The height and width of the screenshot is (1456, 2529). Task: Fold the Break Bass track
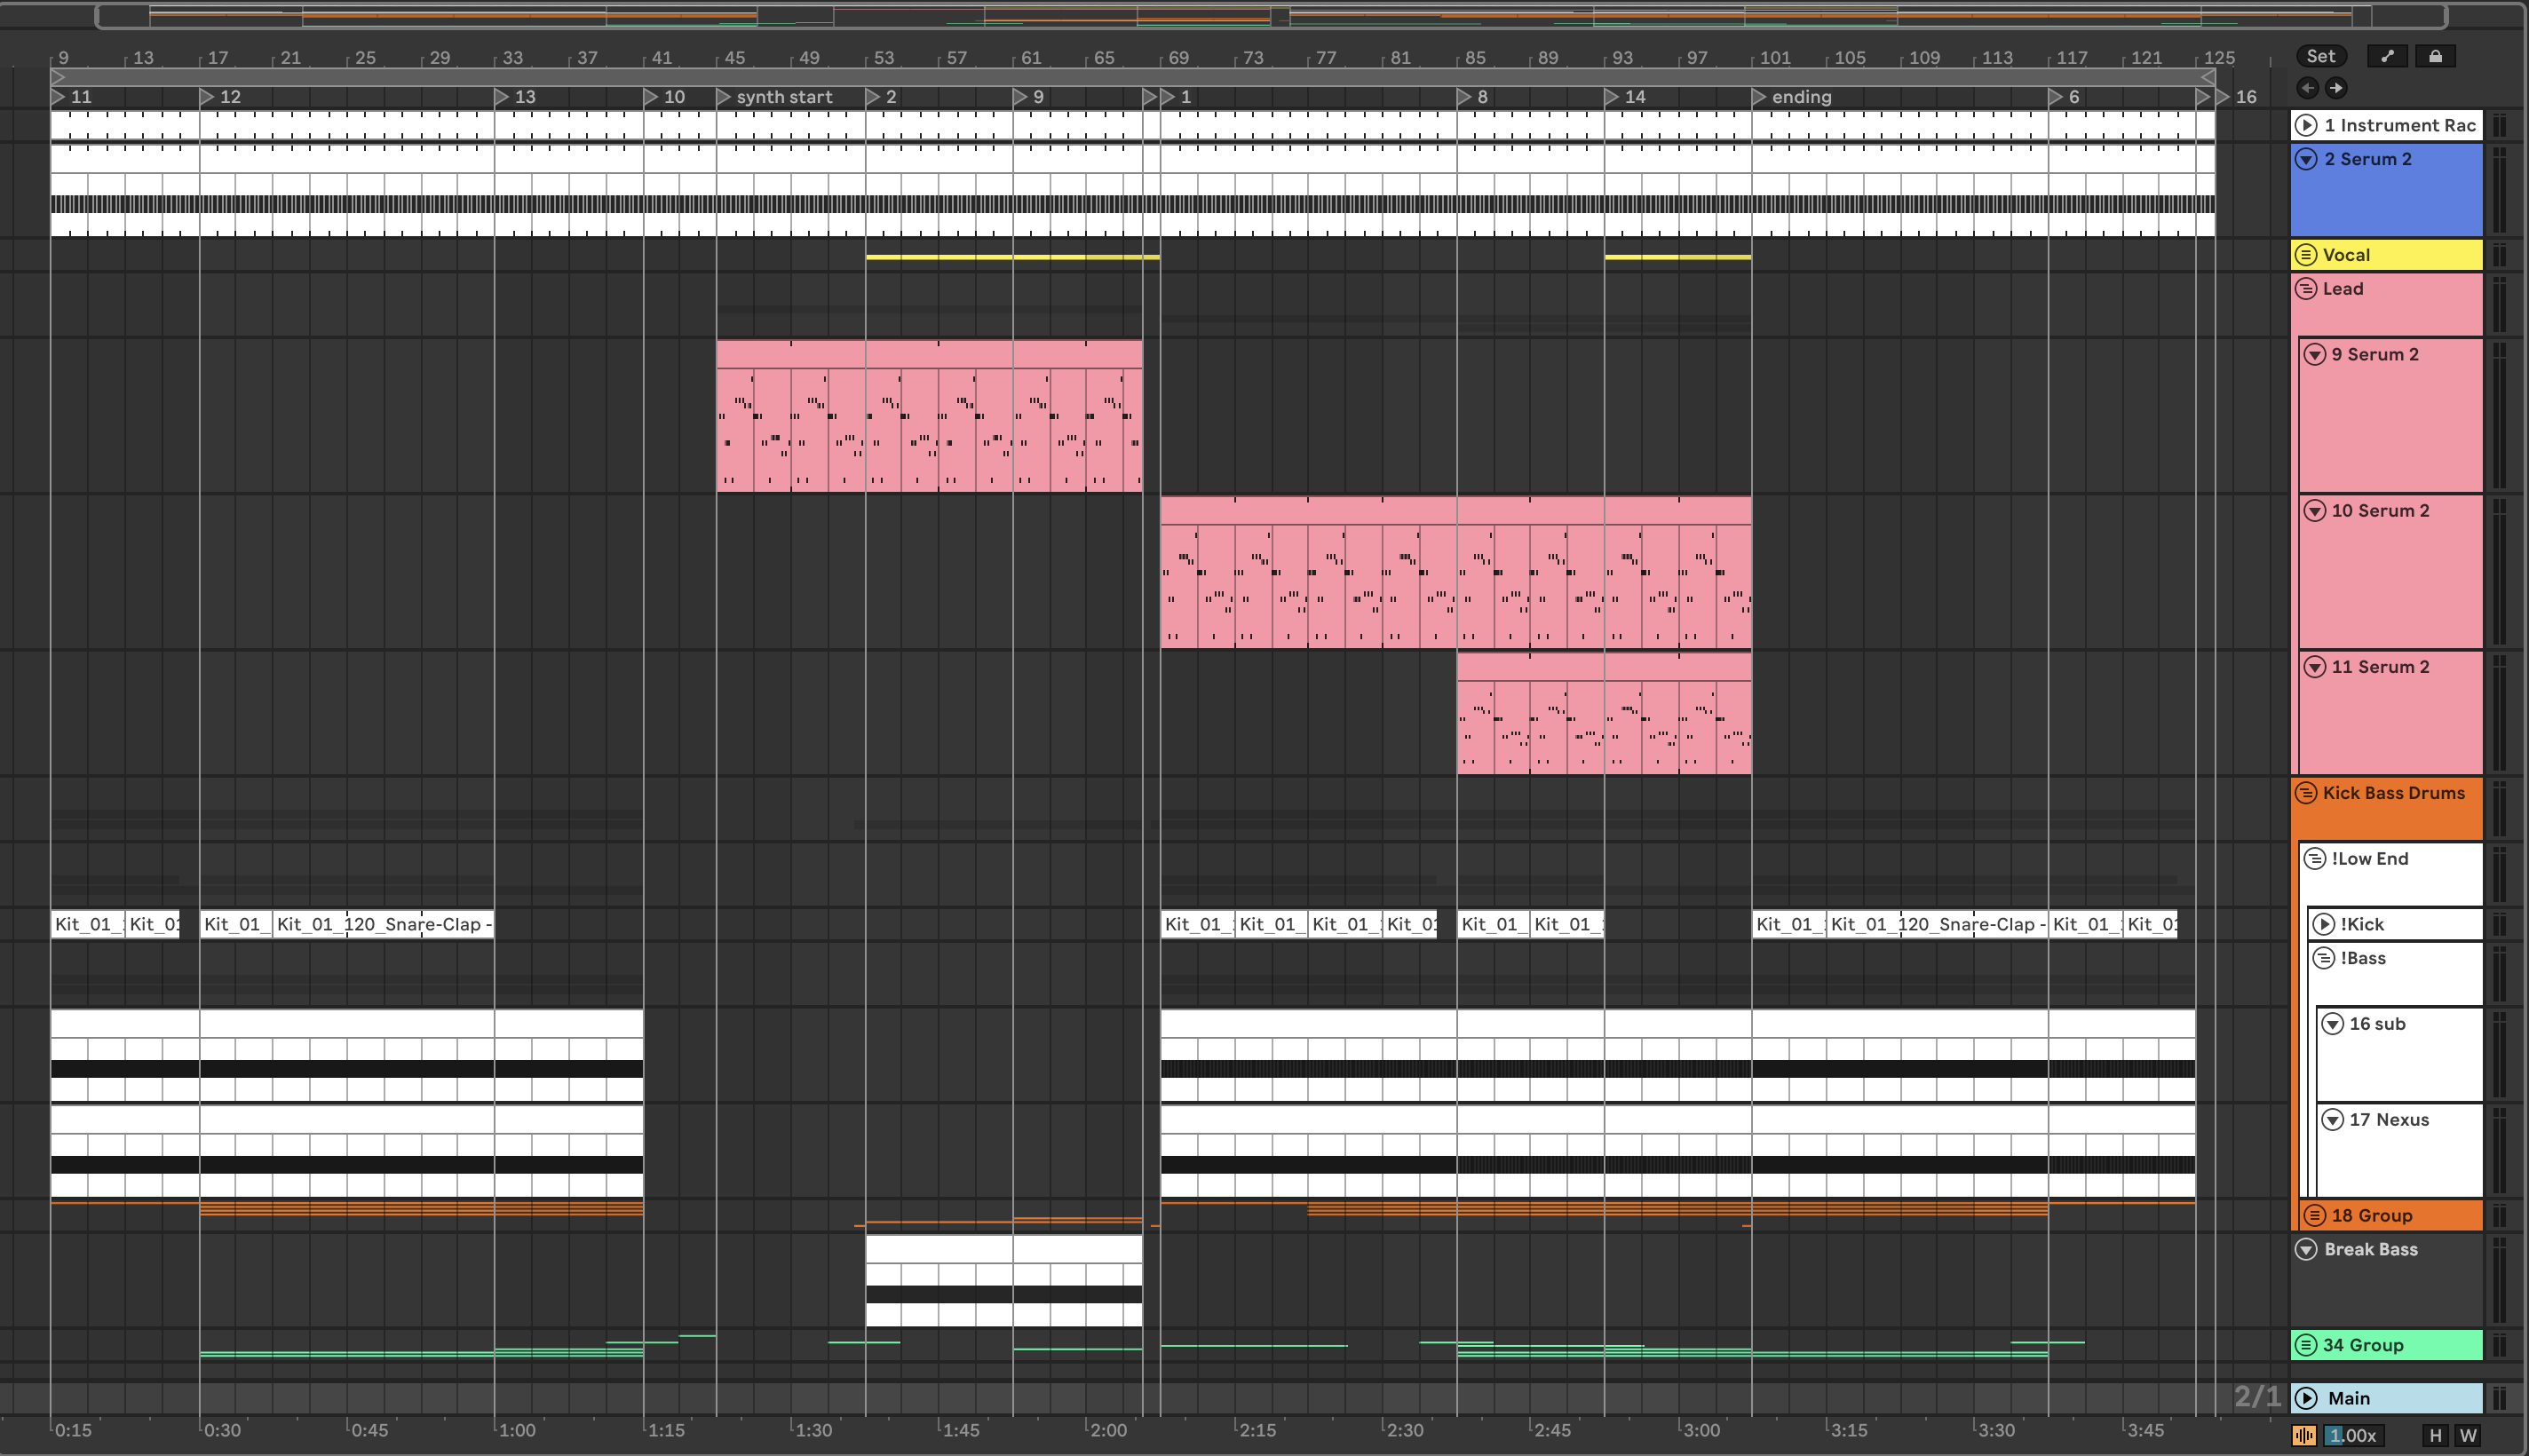[x=2306, y=1249]
